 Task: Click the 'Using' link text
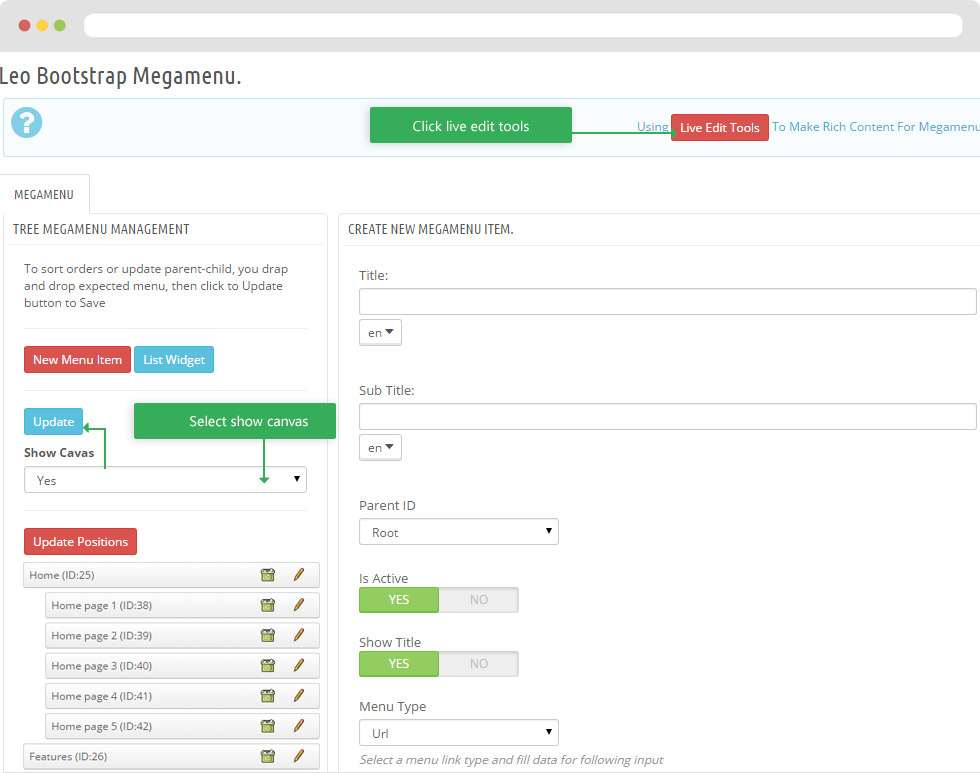click(x=652, y=126)
